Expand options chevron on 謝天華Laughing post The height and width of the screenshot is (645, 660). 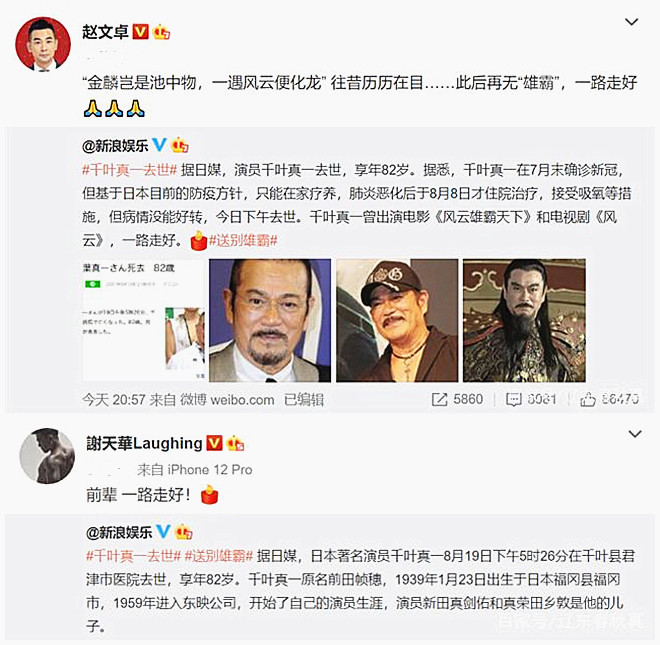pyautogui.click(x=634, y=434)
